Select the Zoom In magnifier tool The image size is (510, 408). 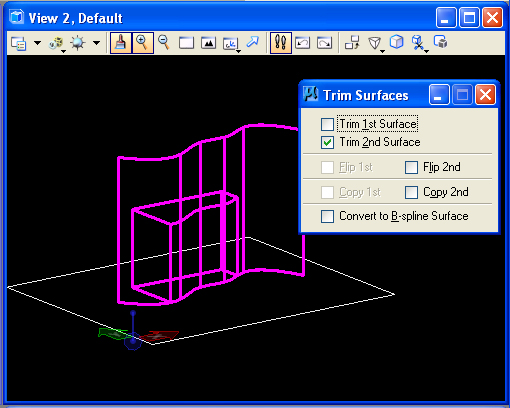point(143,43)
